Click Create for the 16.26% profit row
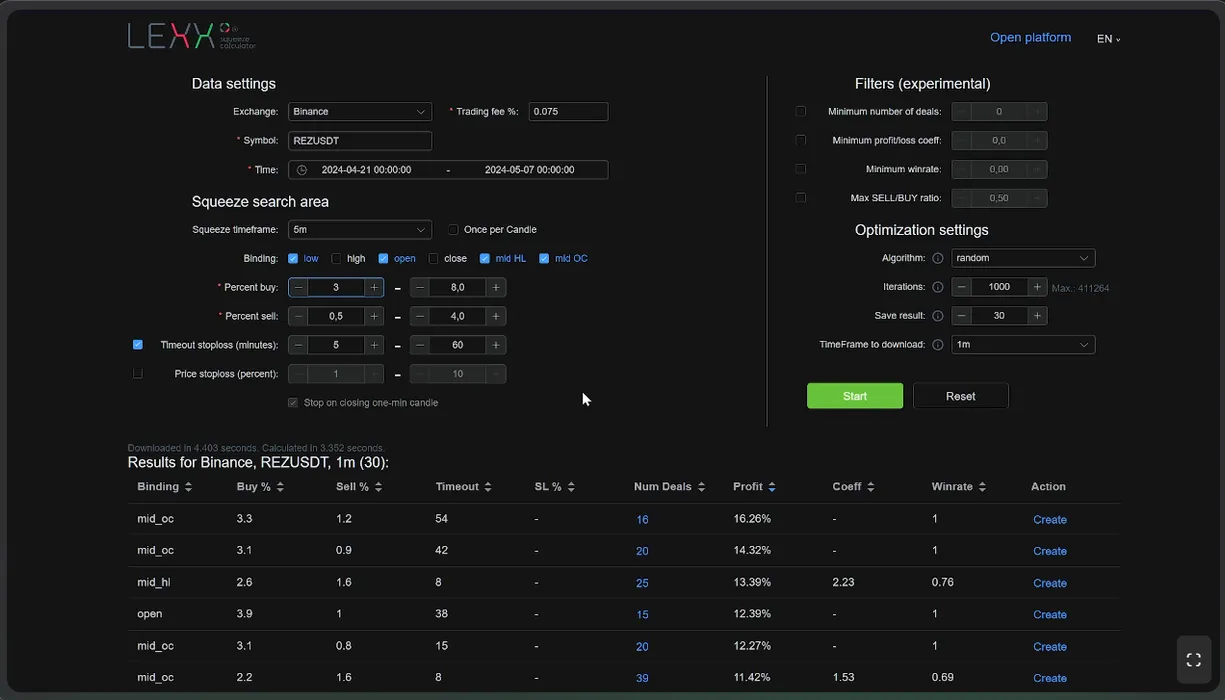Viewport: 1225px width, 700px height. pyautogui.click(x=1050, y=520)
